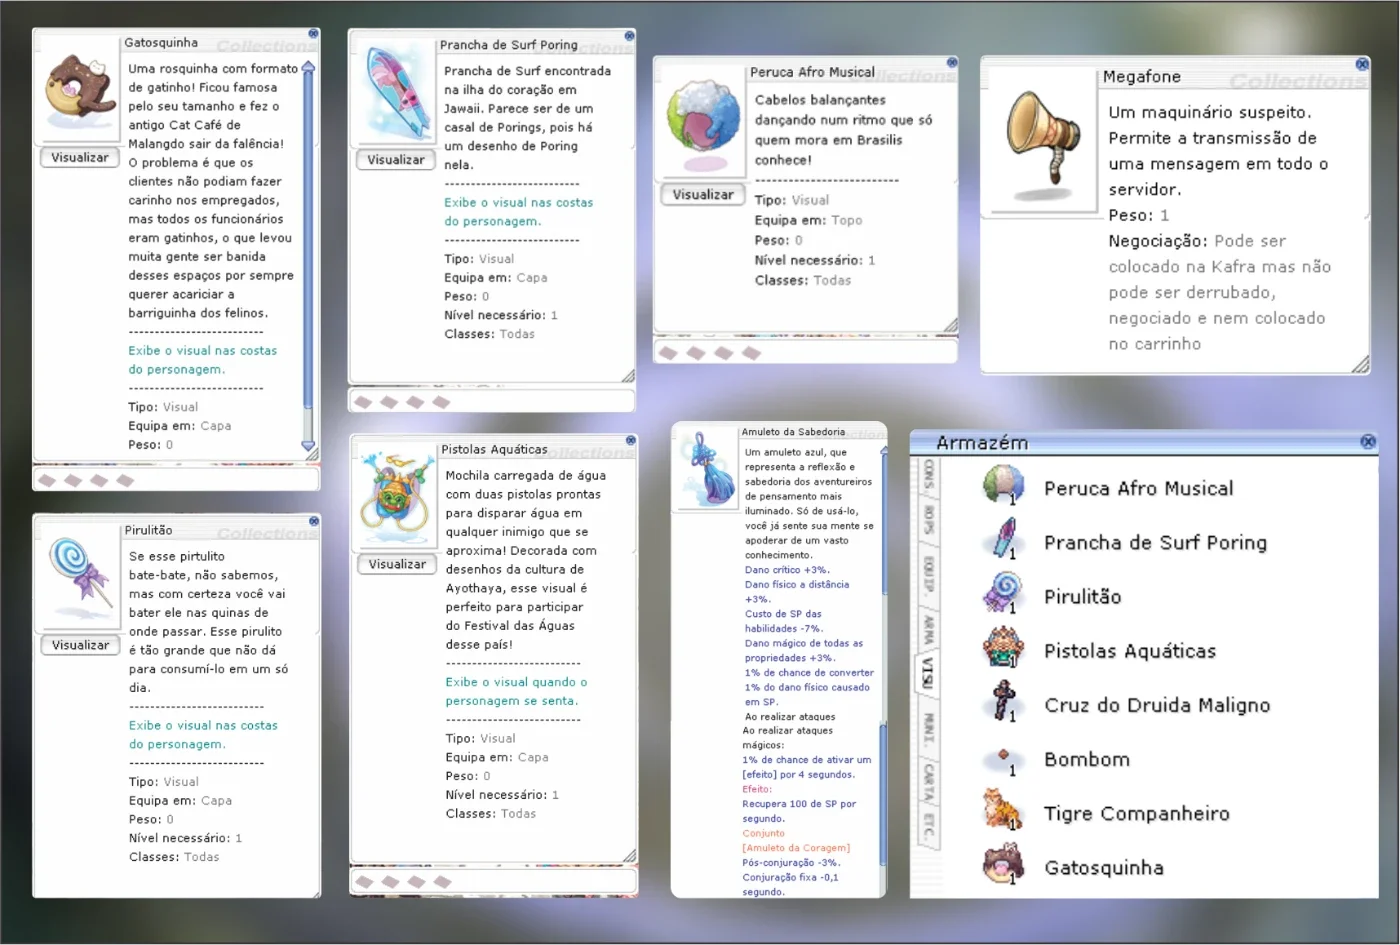The height and width of the screenshot is (945, 1400).
Task: Click scroll-down arrow in Gatosquinha description
Action: tap(308, 446)
